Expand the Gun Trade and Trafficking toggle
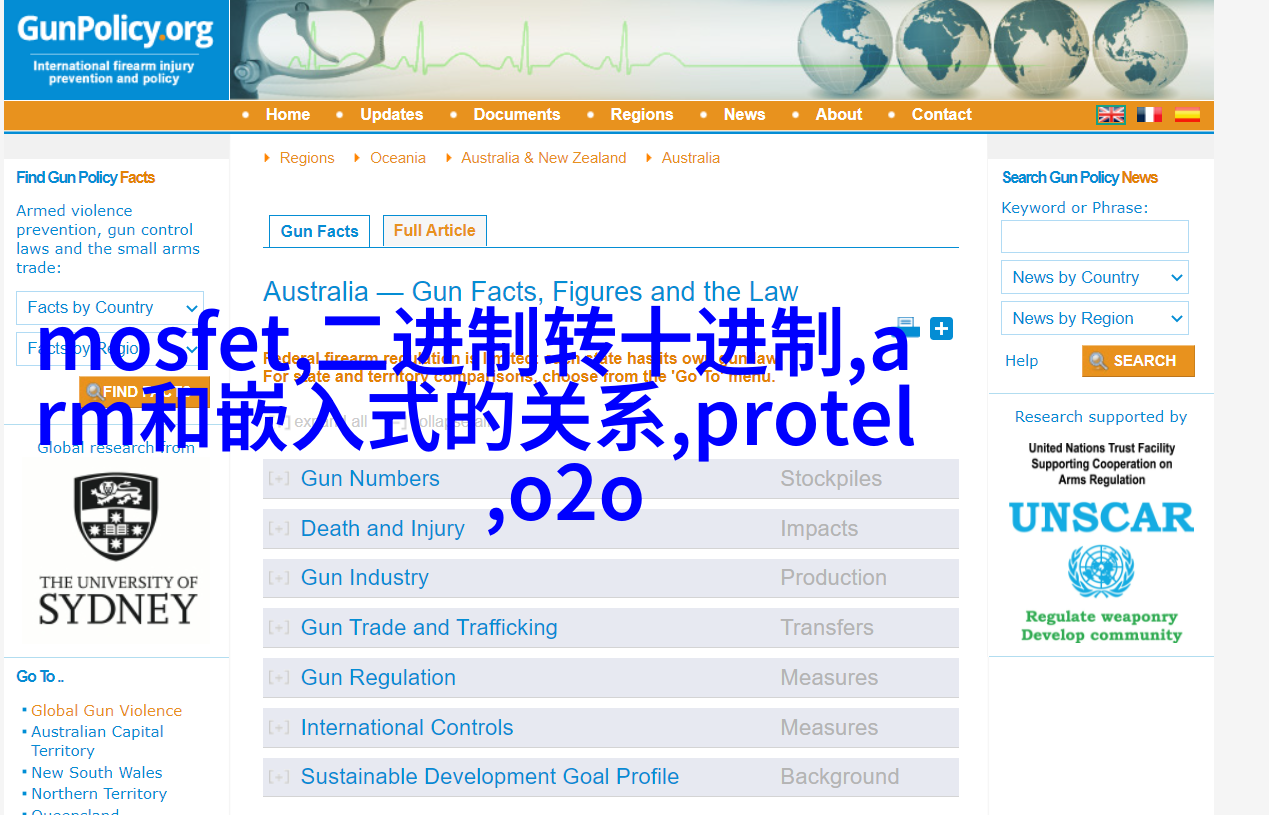The image size is (1269, 815). point(279,628)
